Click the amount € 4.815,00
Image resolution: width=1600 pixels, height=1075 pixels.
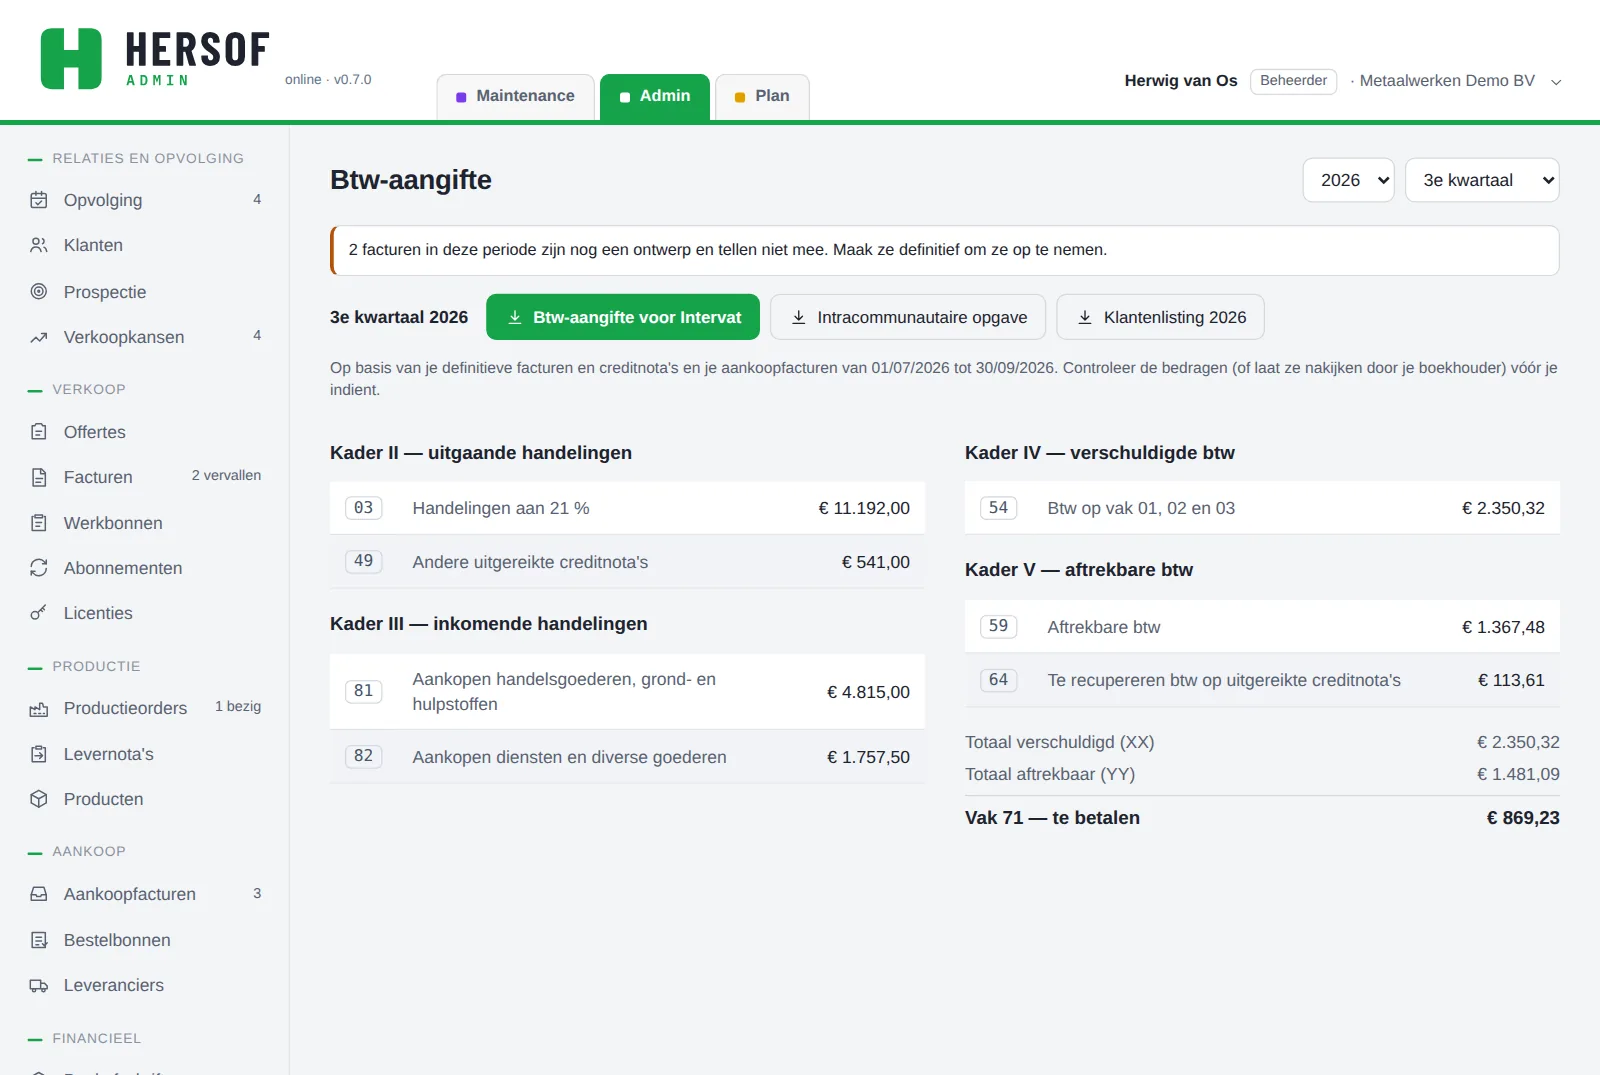[x=868, y=692]
